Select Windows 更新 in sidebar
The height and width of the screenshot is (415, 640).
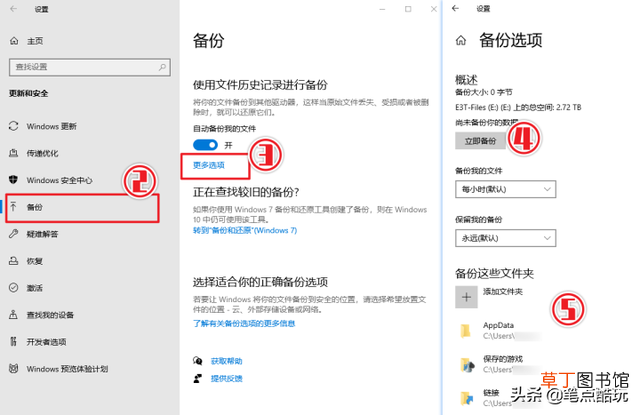51,126
